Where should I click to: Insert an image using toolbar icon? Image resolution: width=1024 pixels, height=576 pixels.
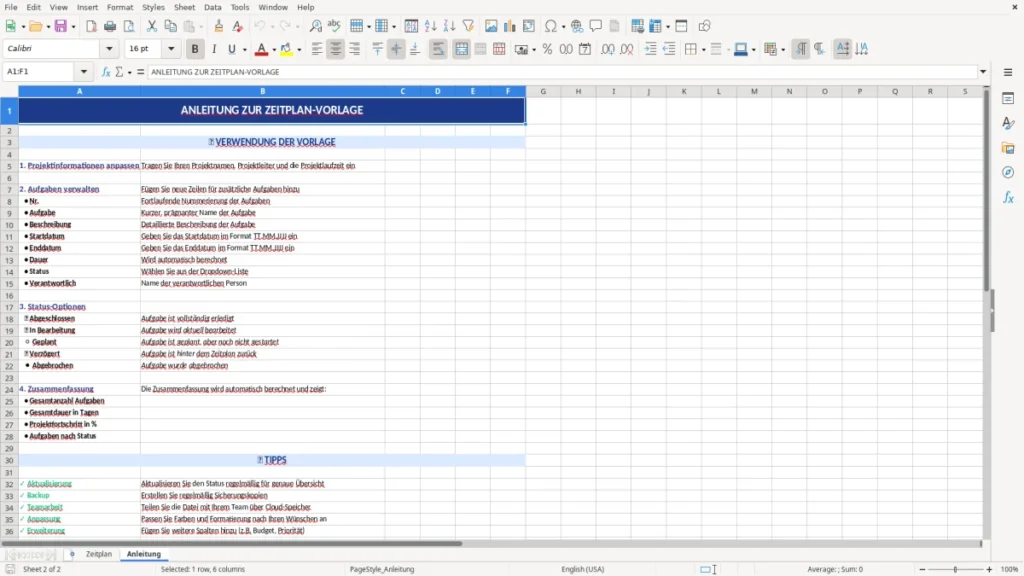[491, 26]
